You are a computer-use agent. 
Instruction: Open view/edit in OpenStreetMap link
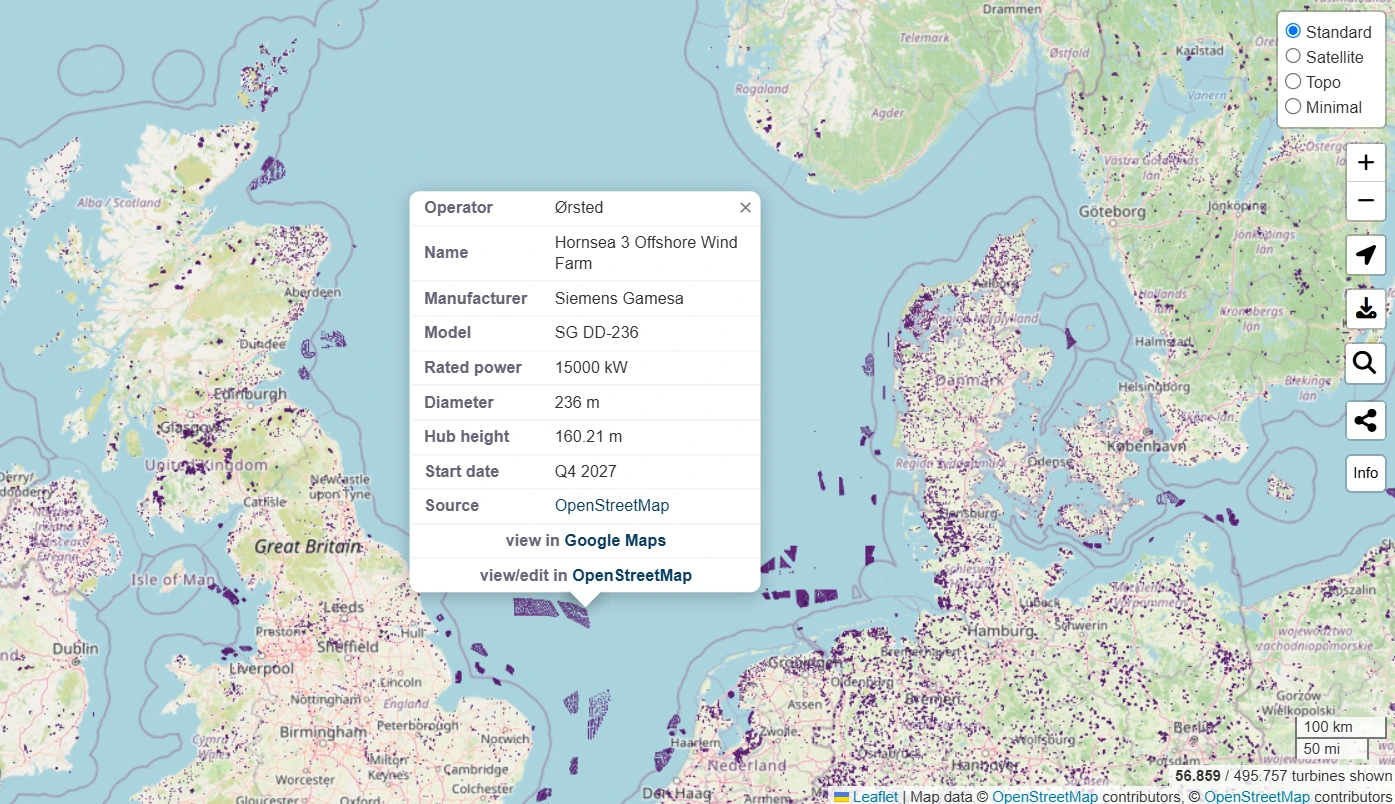click(x=632, y=575)
